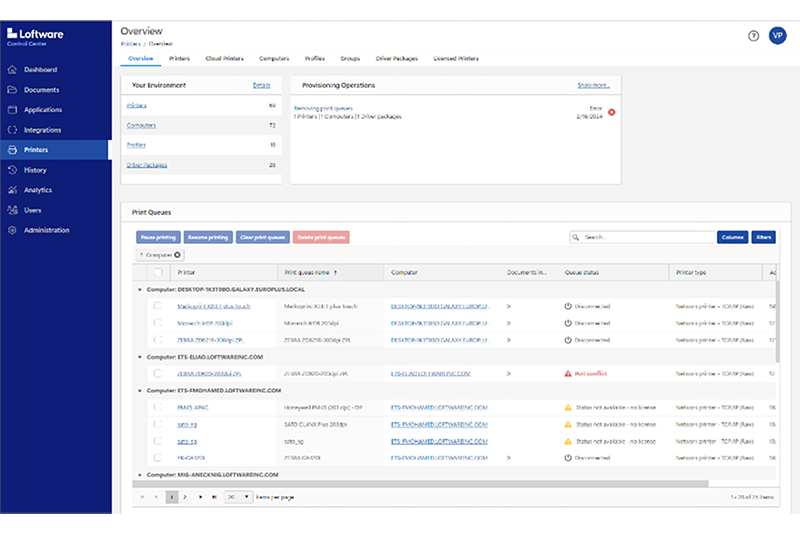Check the Monarch 9406 203dpi row checkbox
The height and width of the screenshot is (534, 800).
[x=158, y=323]
